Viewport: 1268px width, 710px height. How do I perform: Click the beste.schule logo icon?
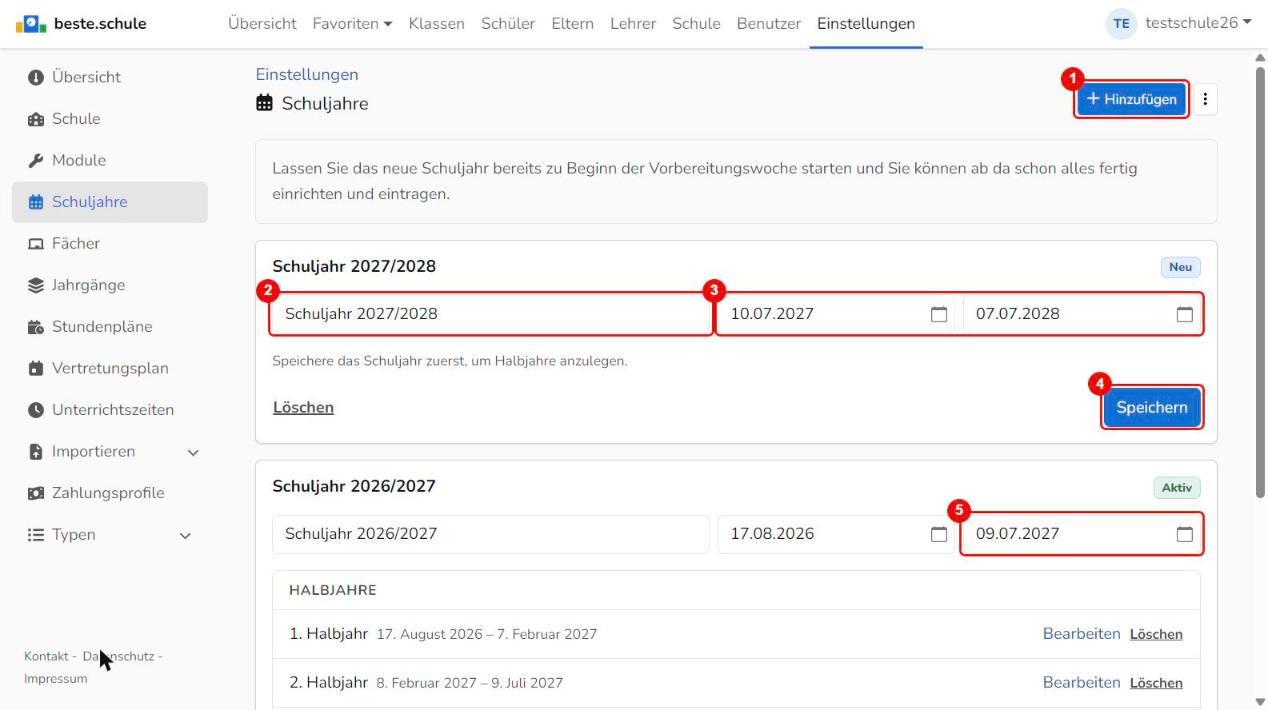[x=30, y=24]
